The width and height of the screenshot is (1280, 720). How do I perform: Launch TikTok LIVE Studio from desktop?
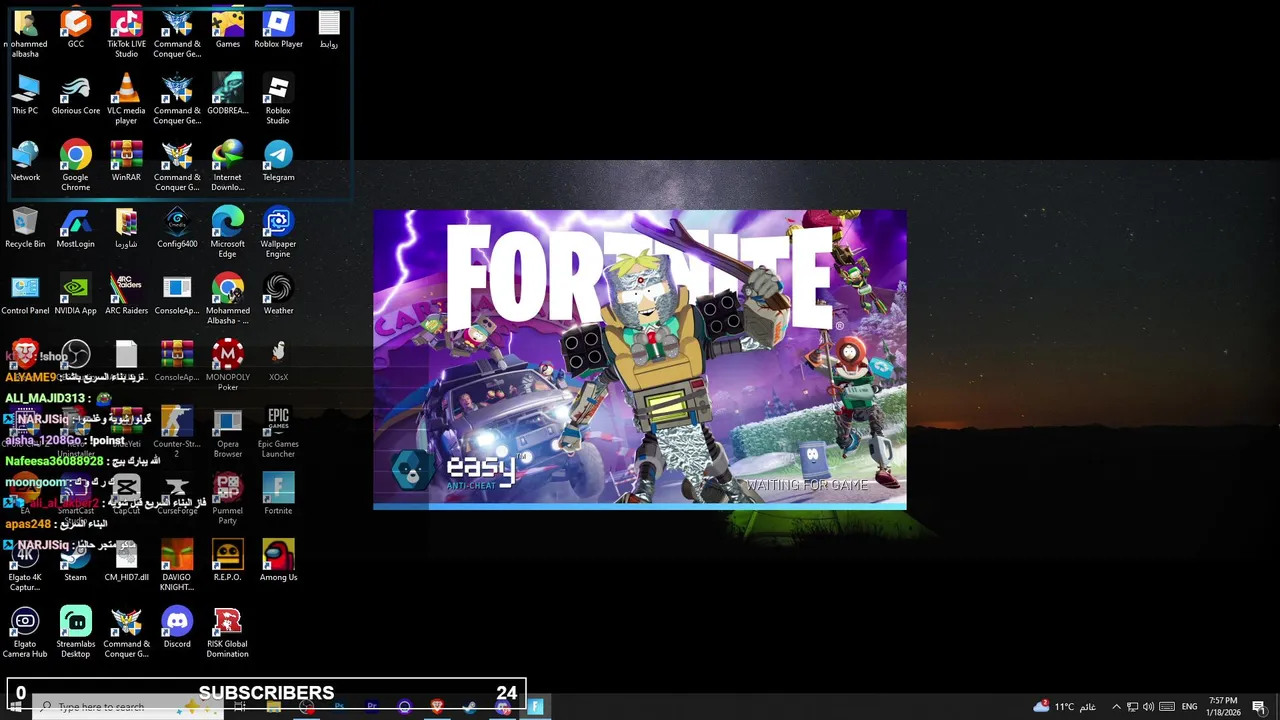[126, 33]
